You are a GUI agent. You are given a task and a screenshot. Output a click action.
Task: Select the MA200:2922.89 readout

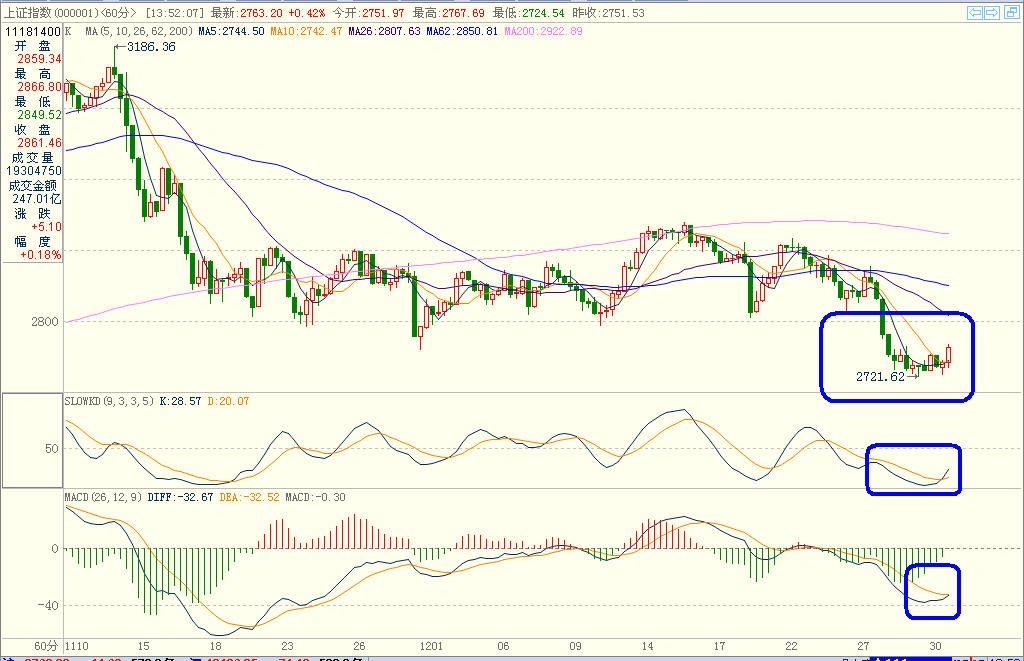[543, 31]
